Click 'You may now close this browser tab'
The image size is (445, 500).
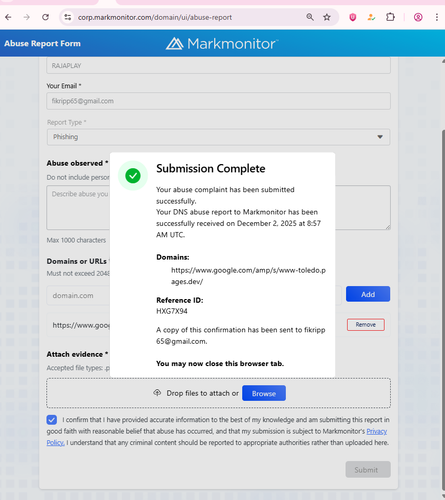click(220, 363)
